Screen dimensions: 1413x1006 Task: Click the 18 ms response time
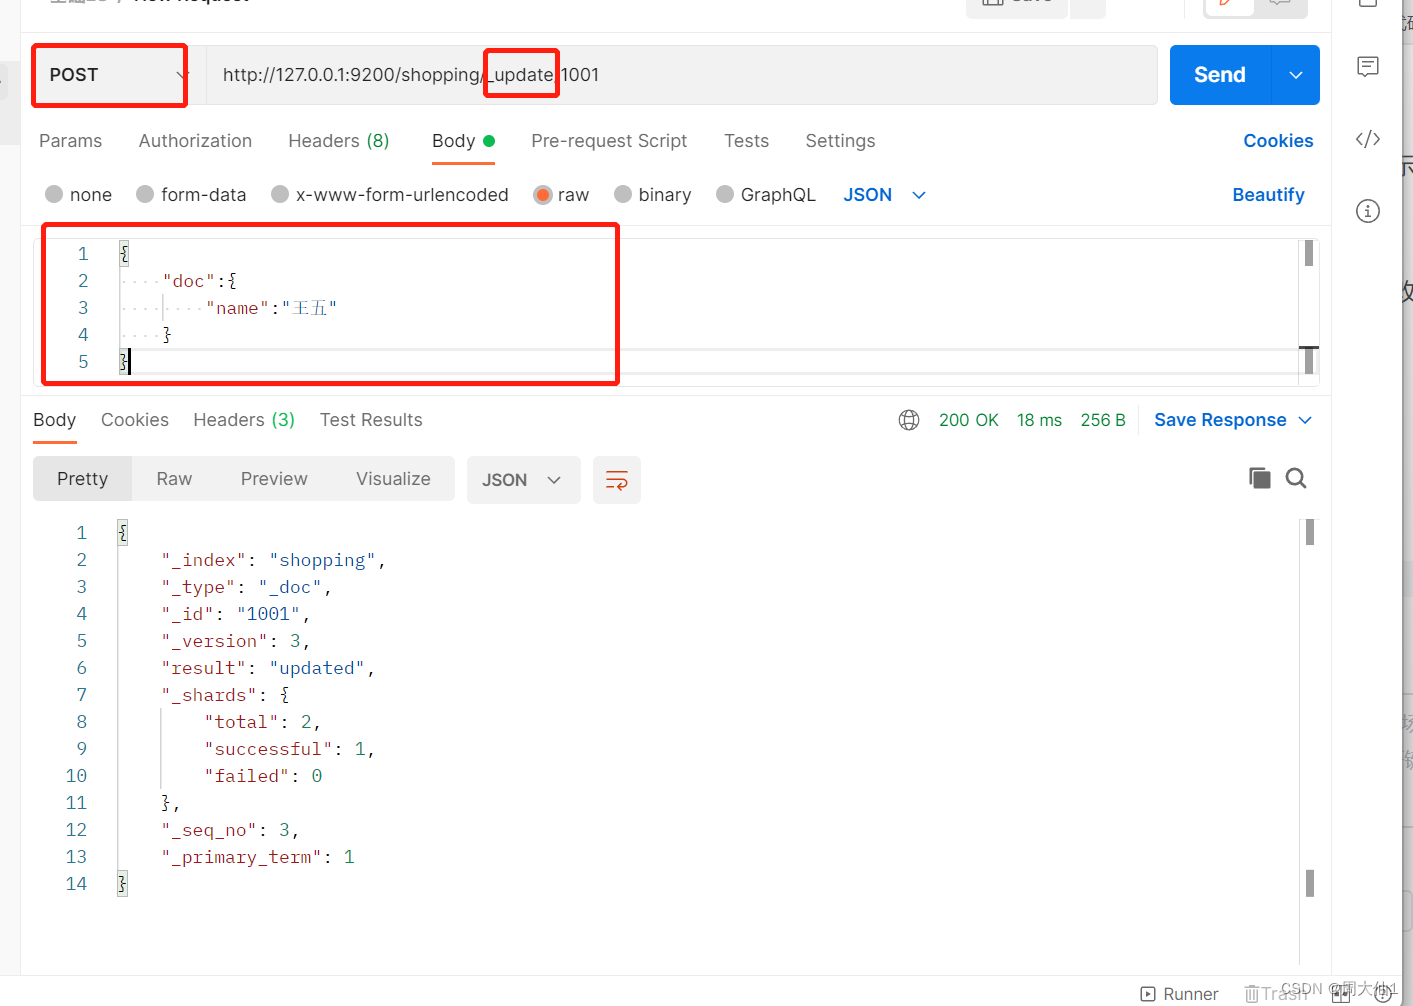(1039, 420)
